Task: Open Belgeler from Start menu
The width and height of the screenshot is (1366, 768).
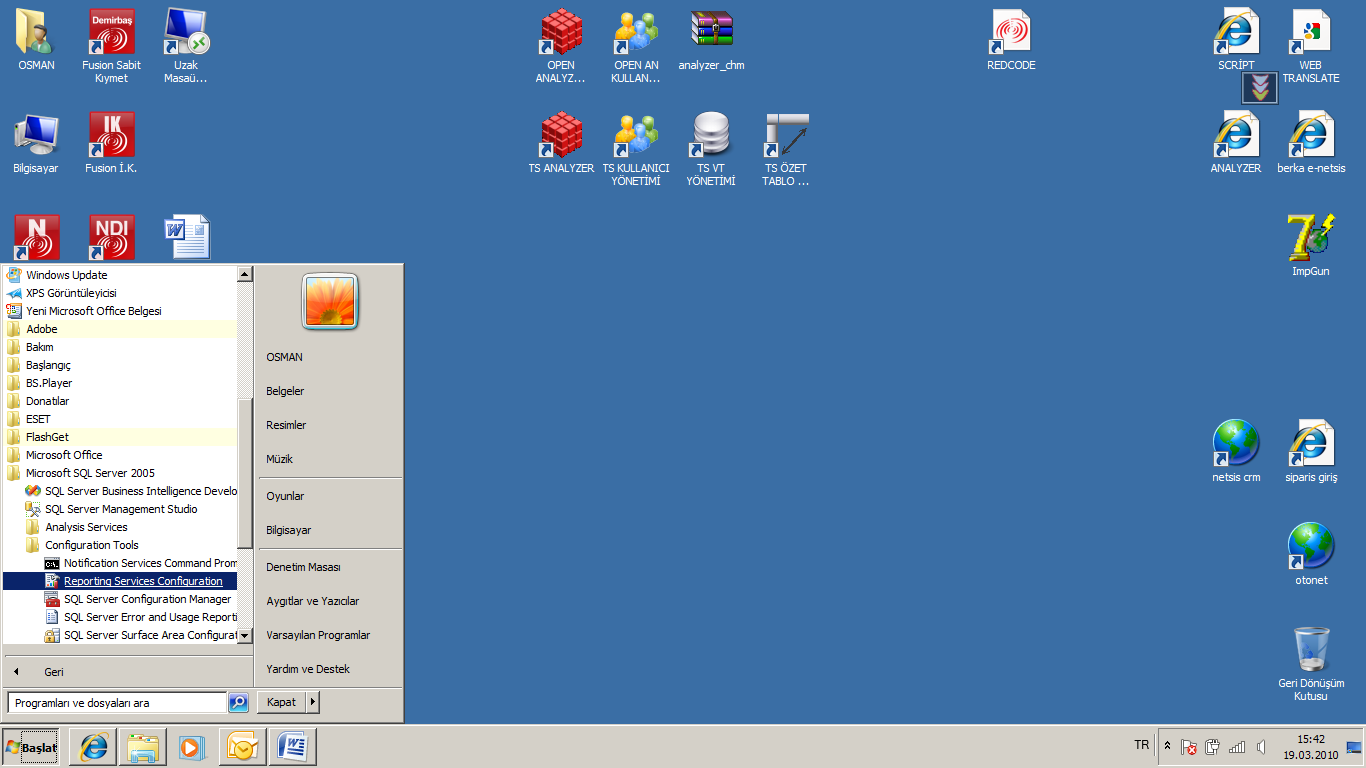Action: tap(330, 391)
